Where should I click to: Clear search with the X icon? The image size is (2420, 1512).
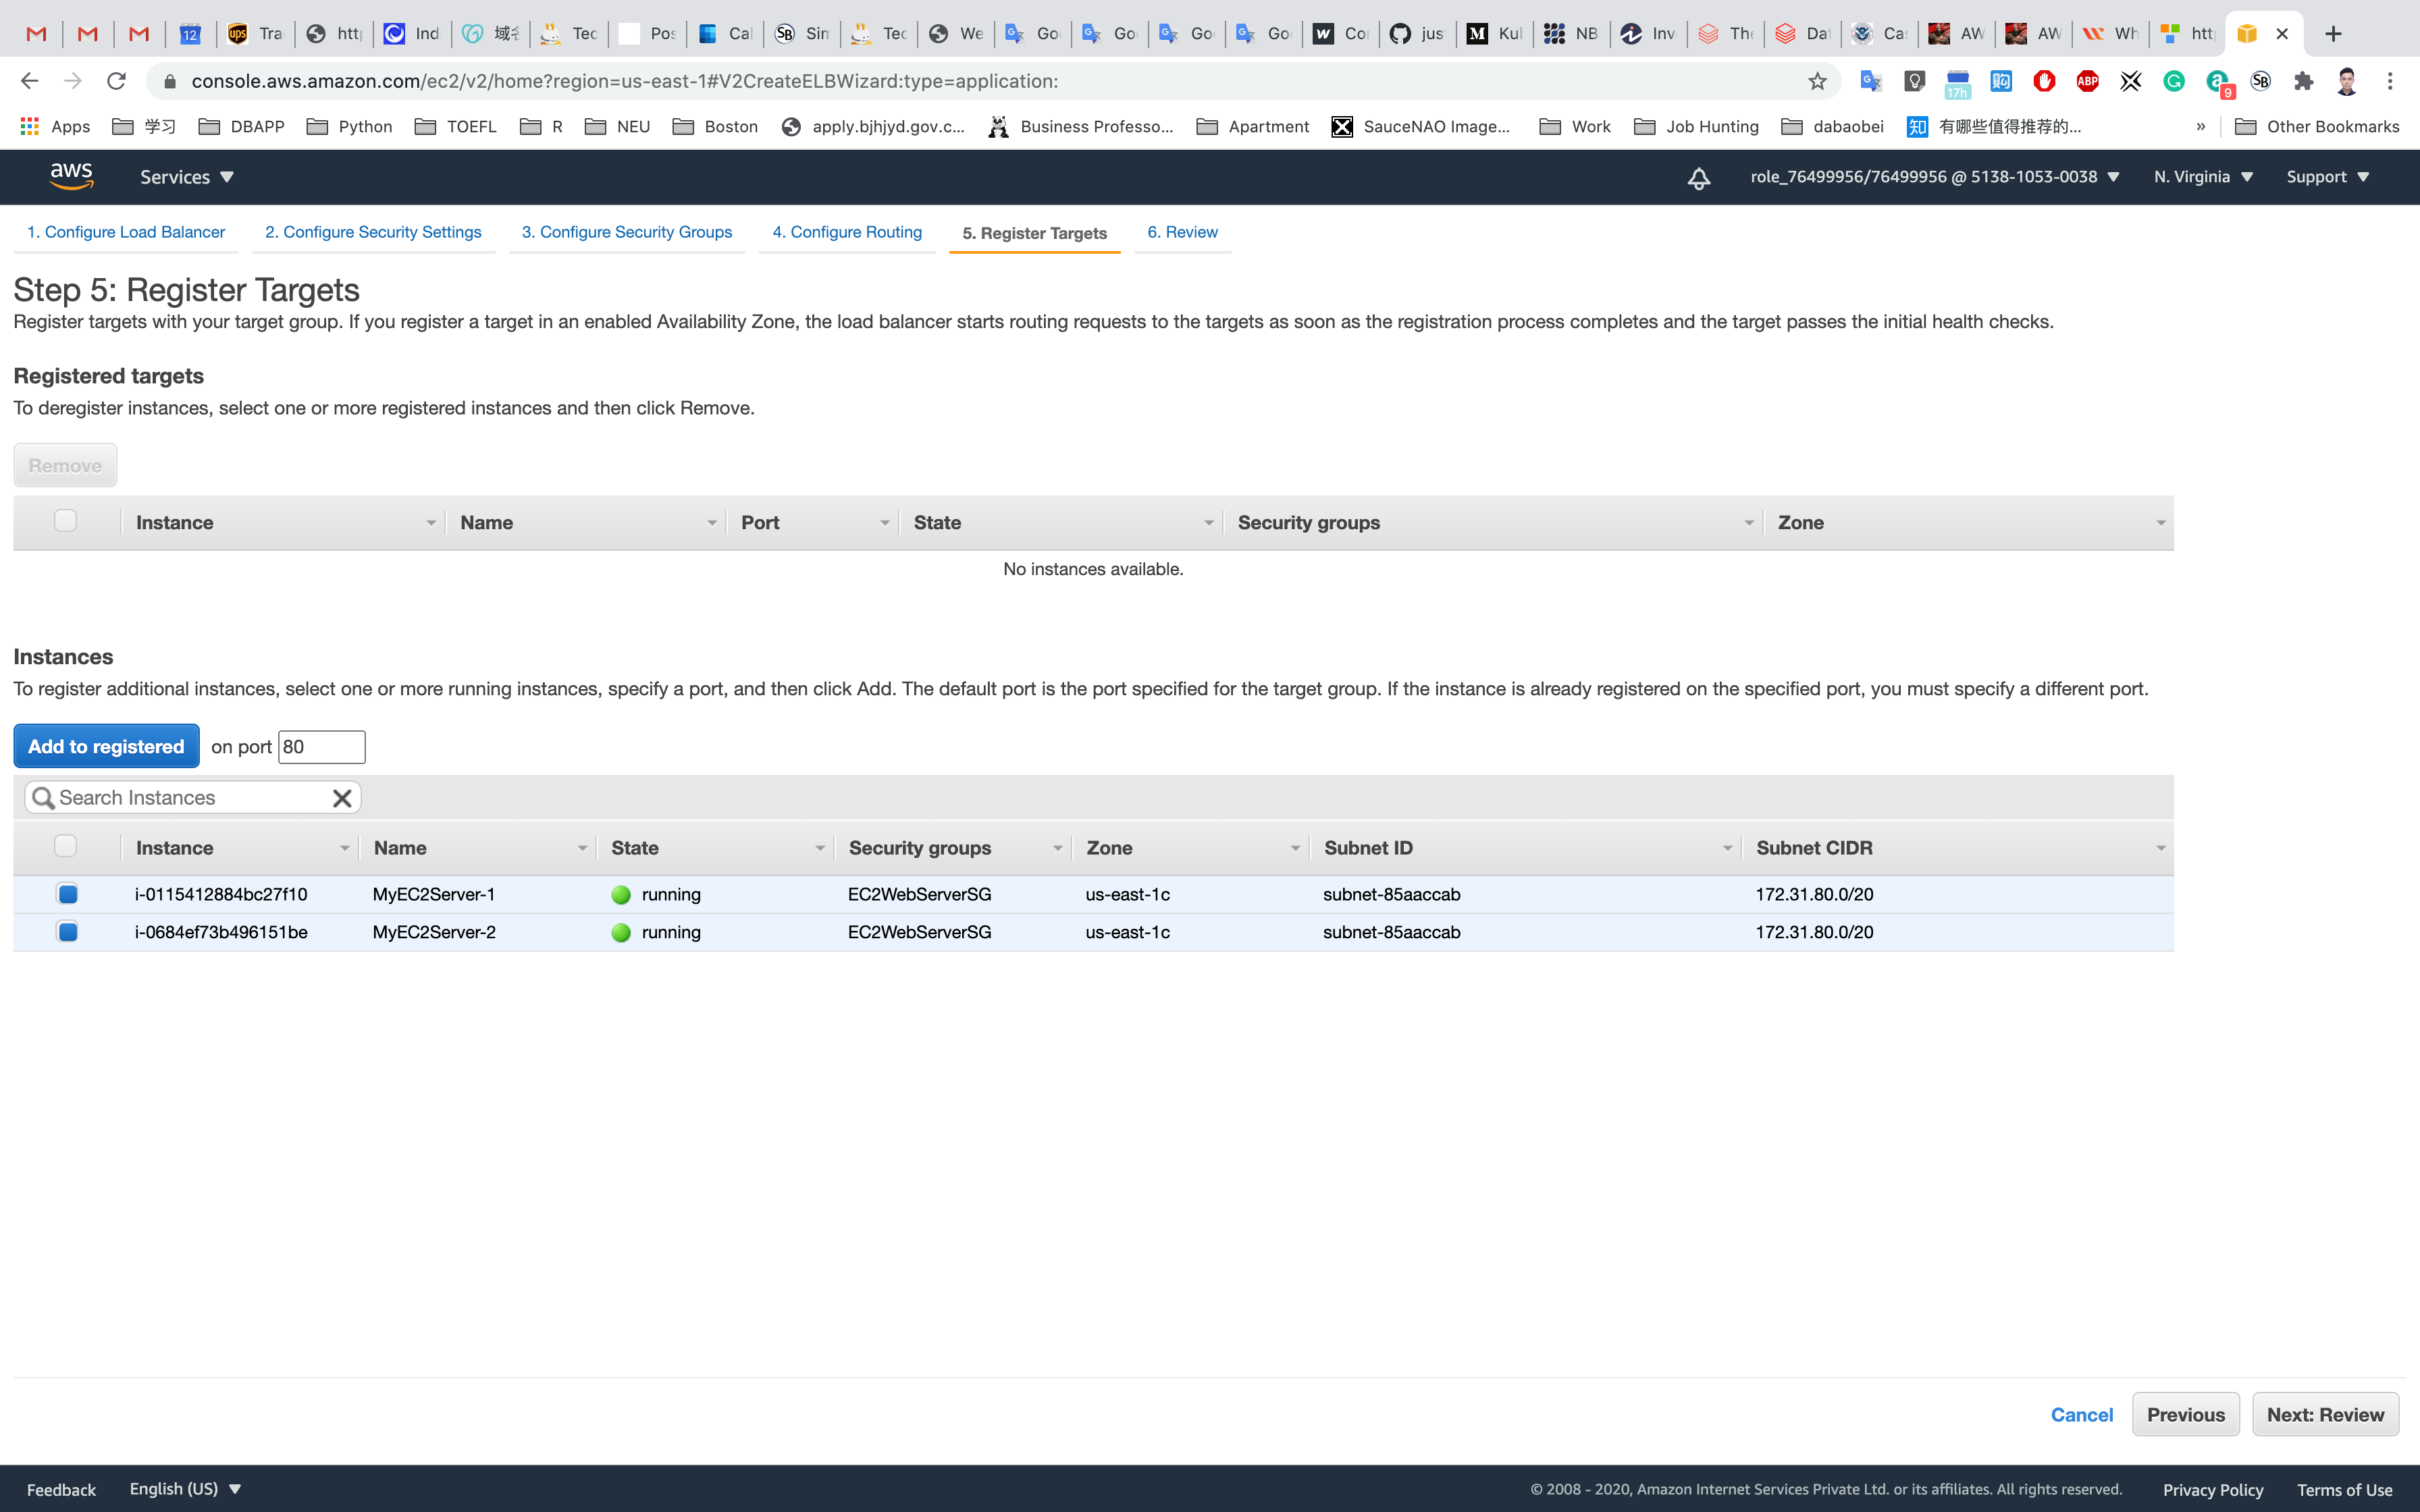(x=341, y=798)
